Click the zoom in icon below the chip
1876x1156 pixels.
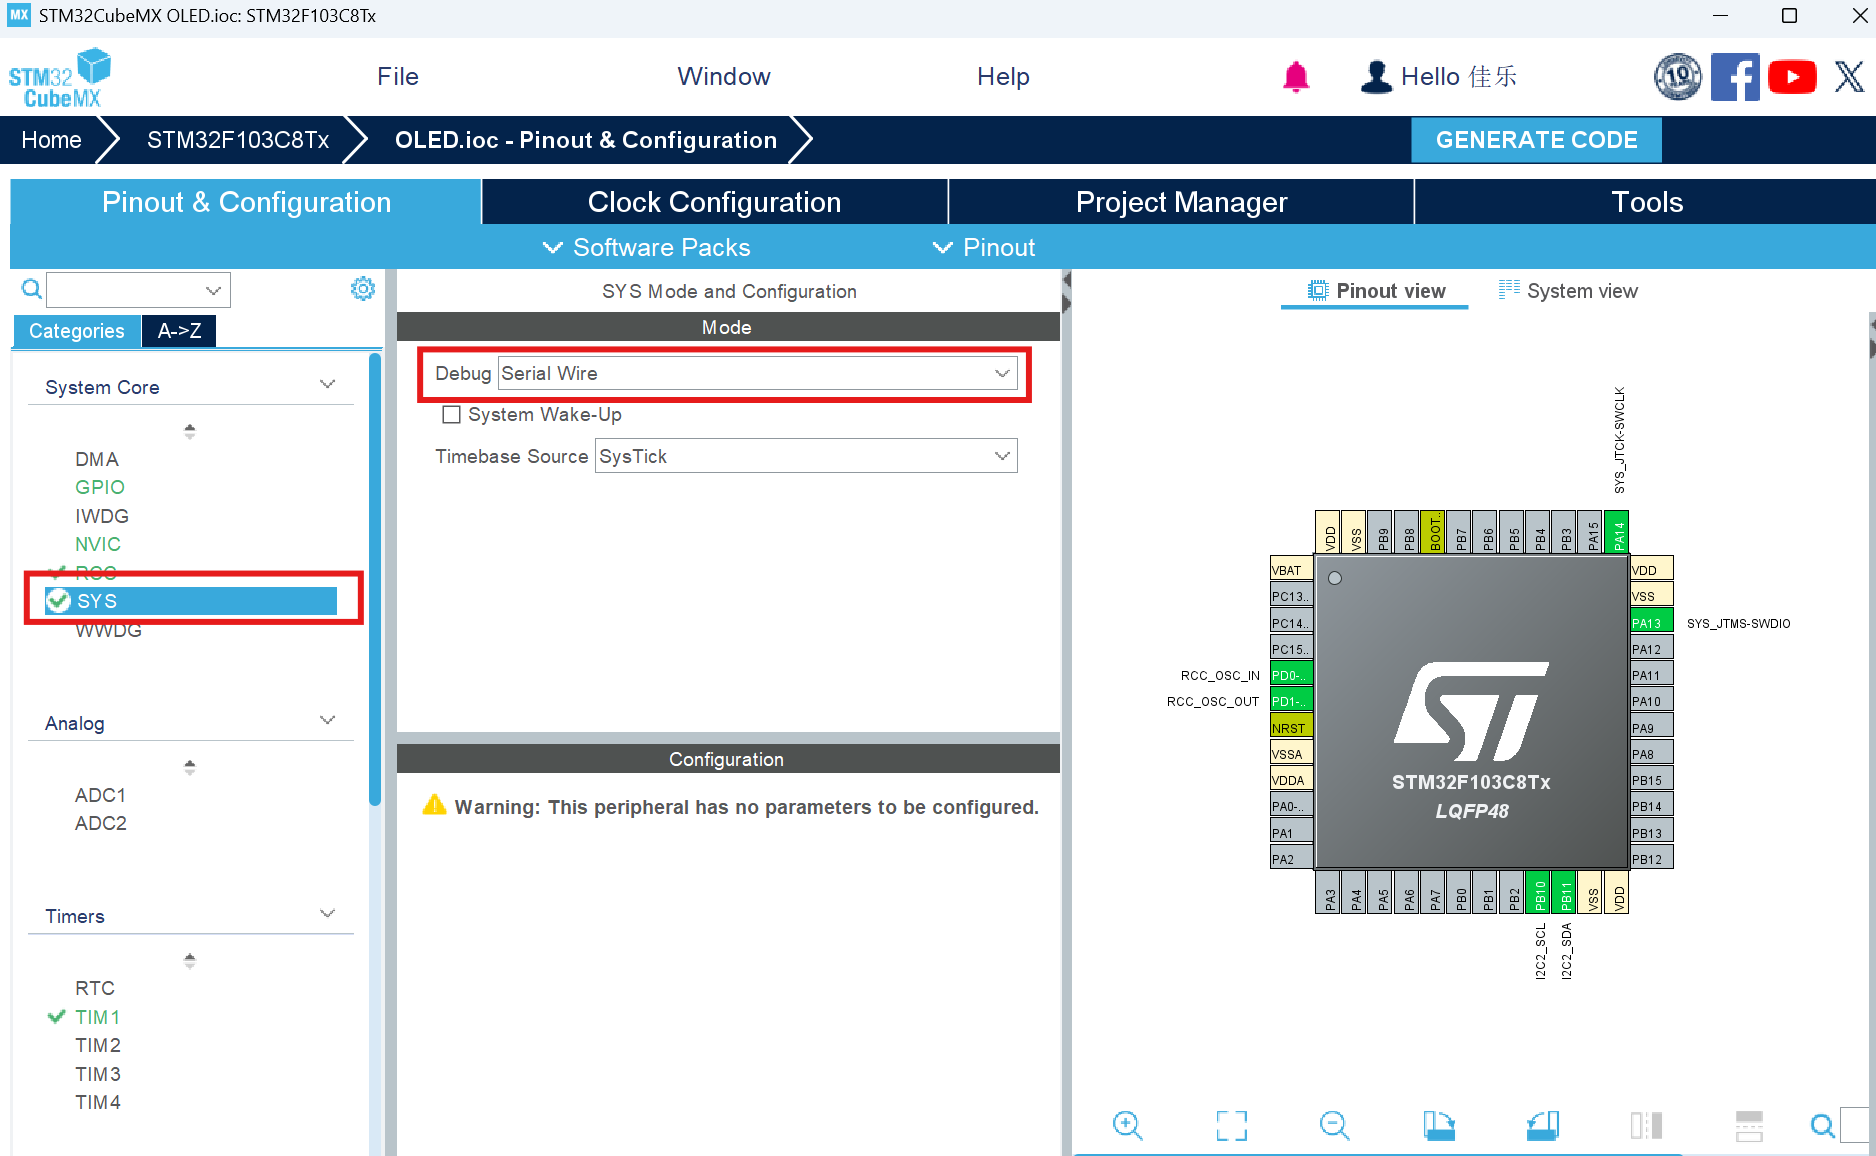point(1127,1125)
